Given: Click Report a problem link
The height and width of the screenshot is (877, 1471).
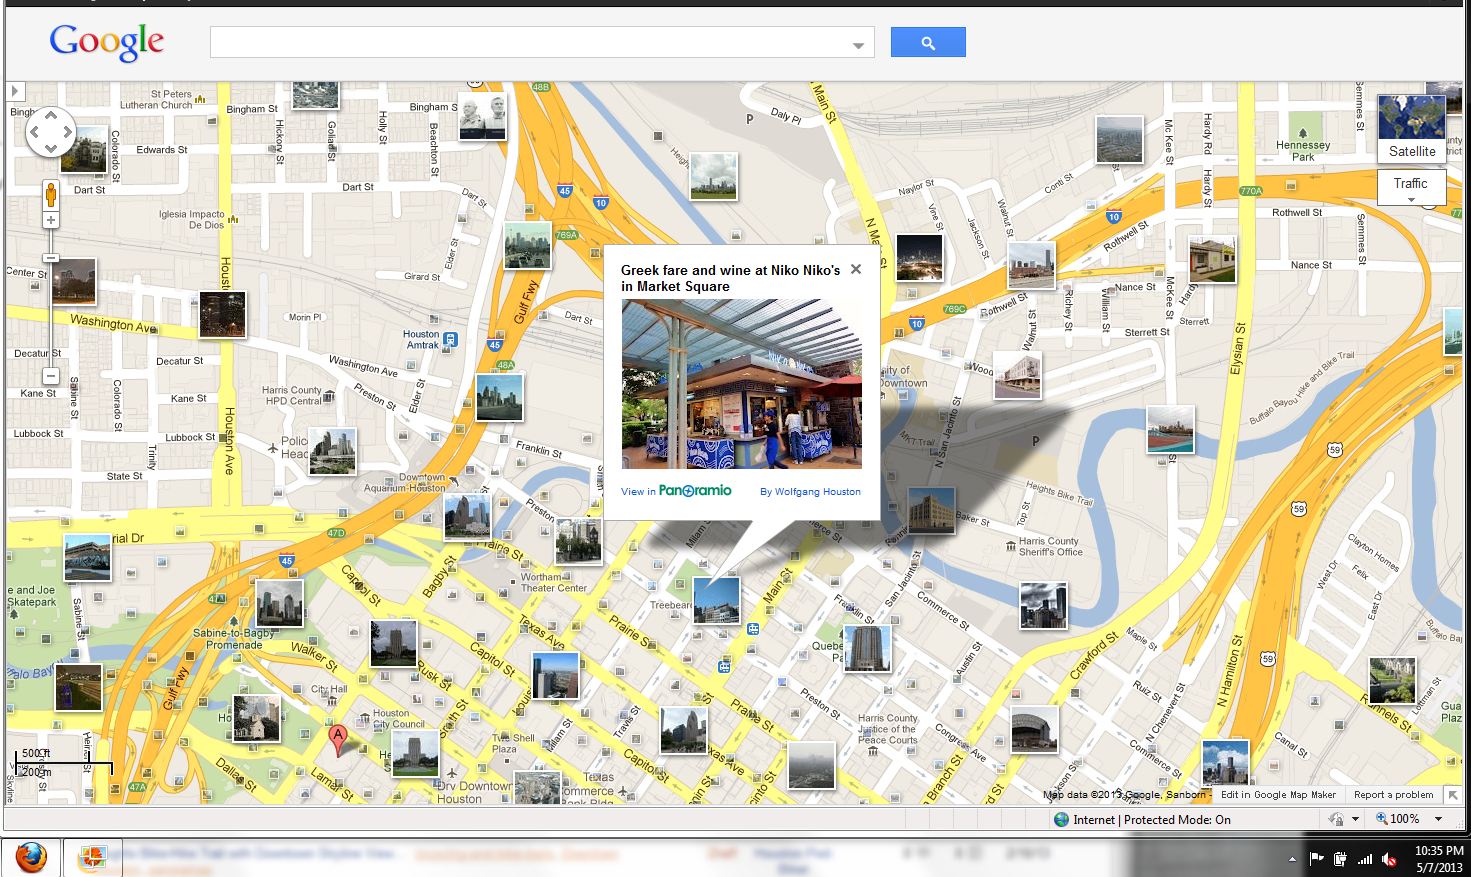Looking at the screenshot, I should (1393, 795).
